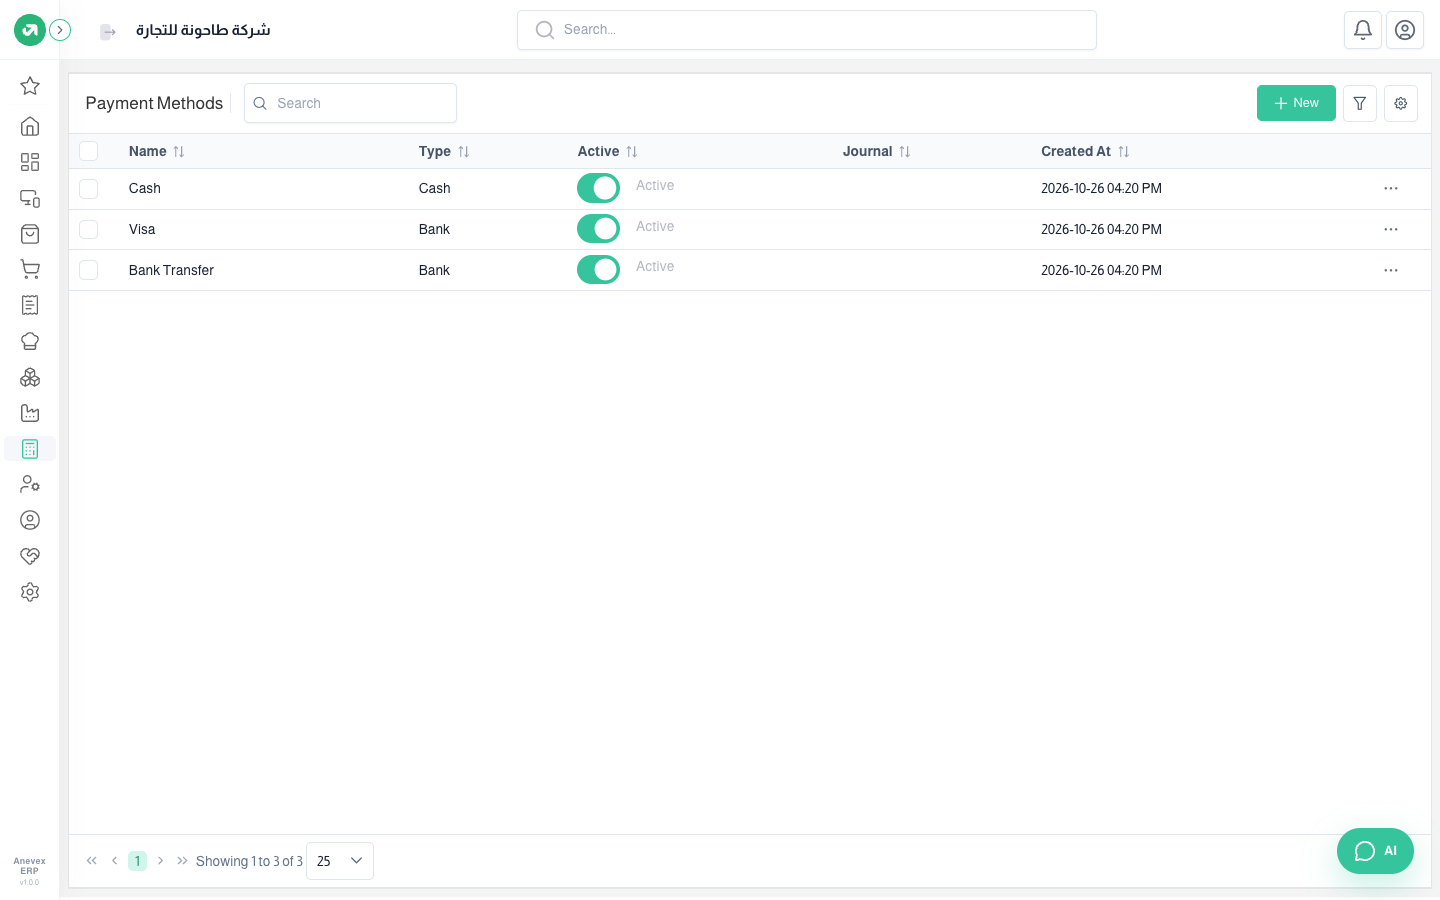Open table column settings gear icon

[1401, 103]
